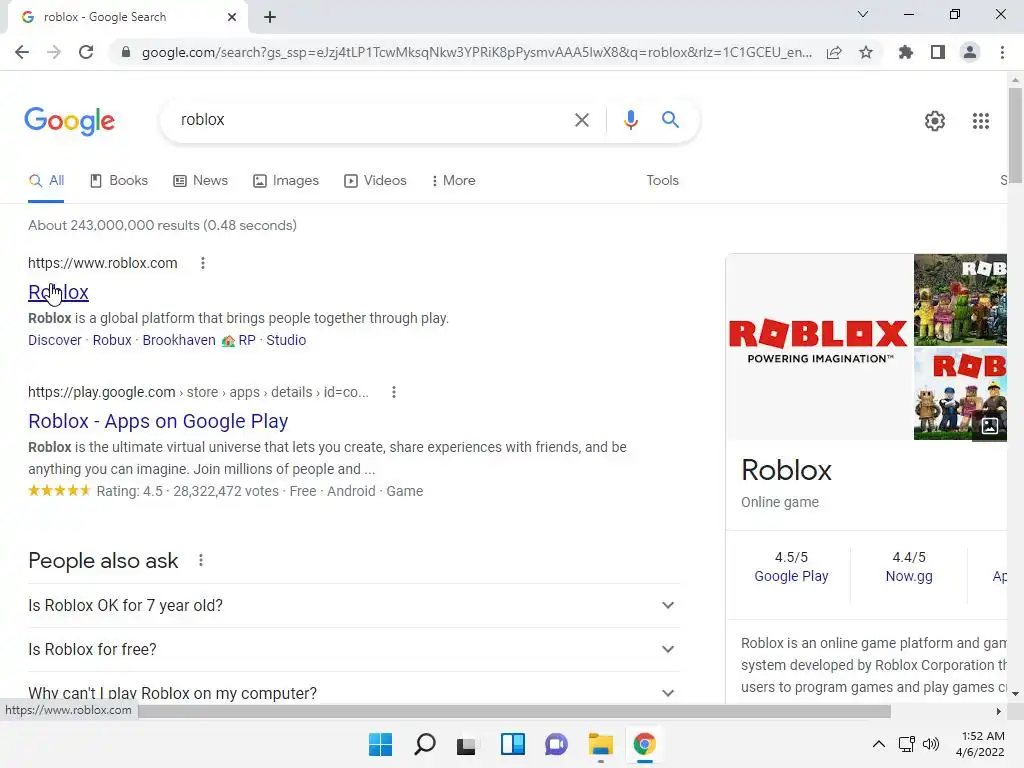Open tab search chevron in title bar

point(863,14)
